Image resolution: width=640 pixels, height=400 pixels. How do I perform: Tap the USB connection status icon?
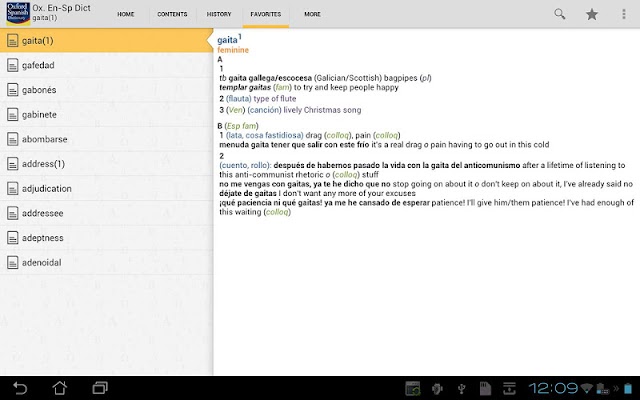coord(462,389)
